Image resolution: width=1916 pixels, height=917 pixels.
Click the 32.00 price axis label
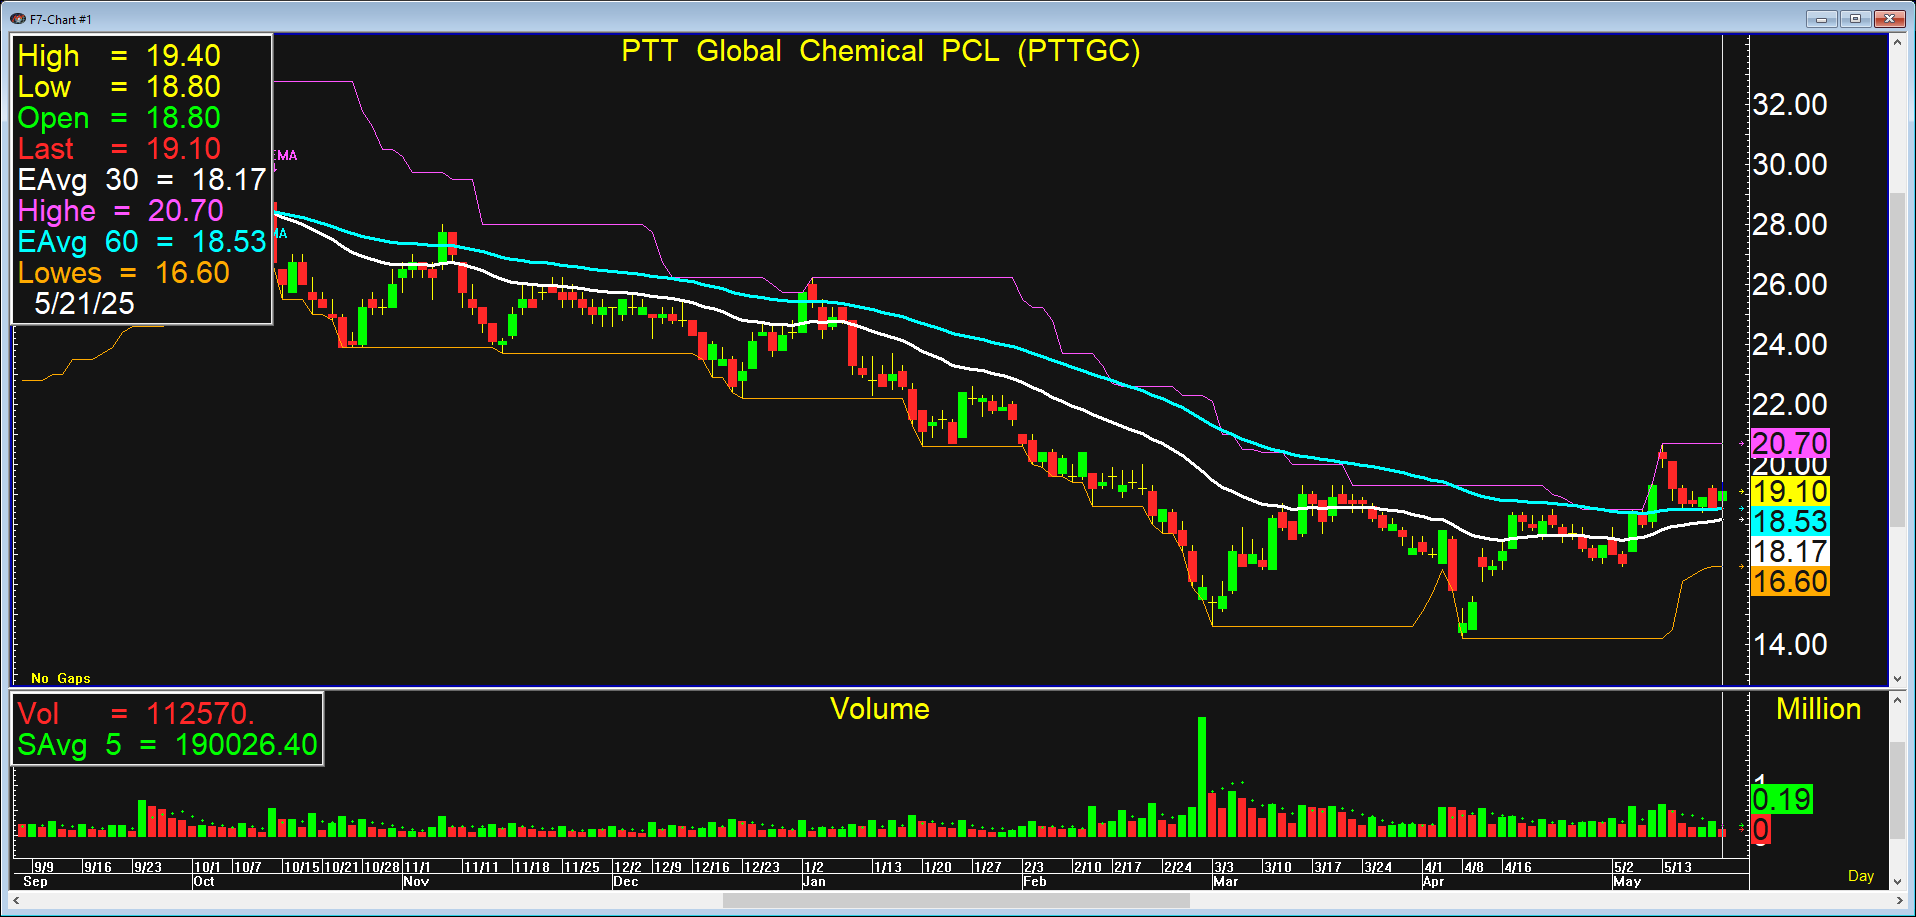[x=1790, y=104]
